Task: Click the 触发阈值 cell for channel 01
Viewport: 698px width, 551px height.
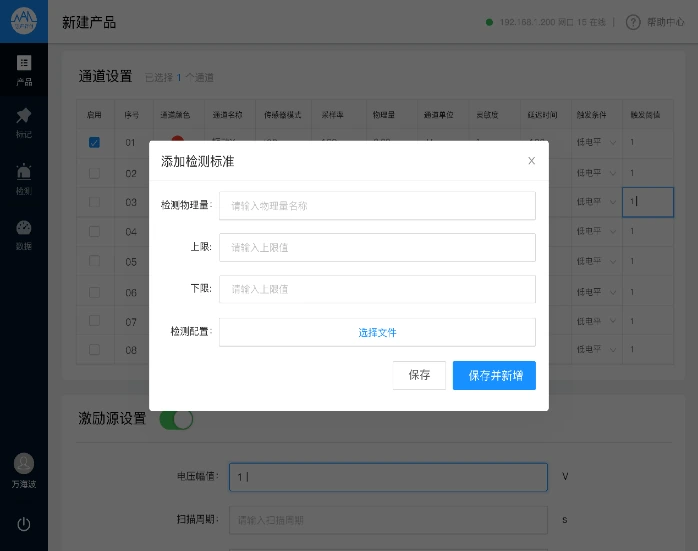Action: pos(648,142)
